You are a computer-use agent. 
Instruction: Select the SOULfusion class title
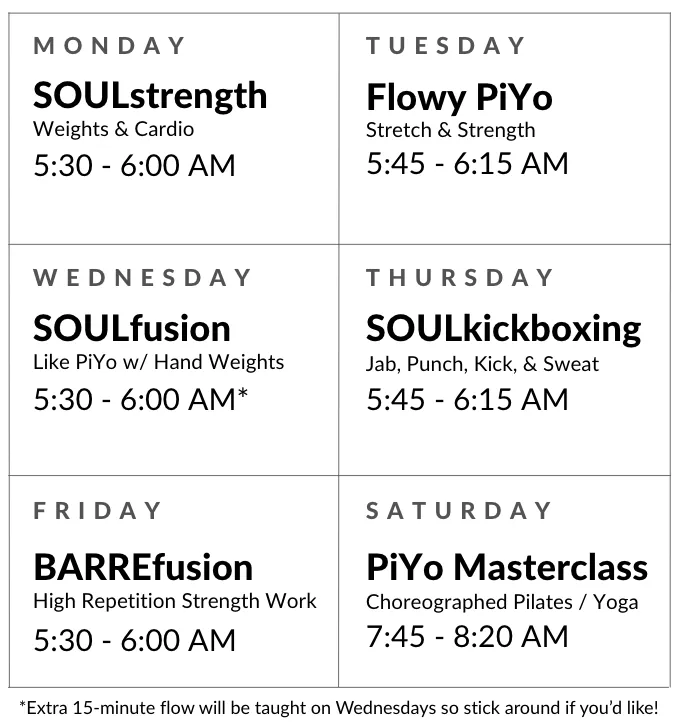pos(132,329)
